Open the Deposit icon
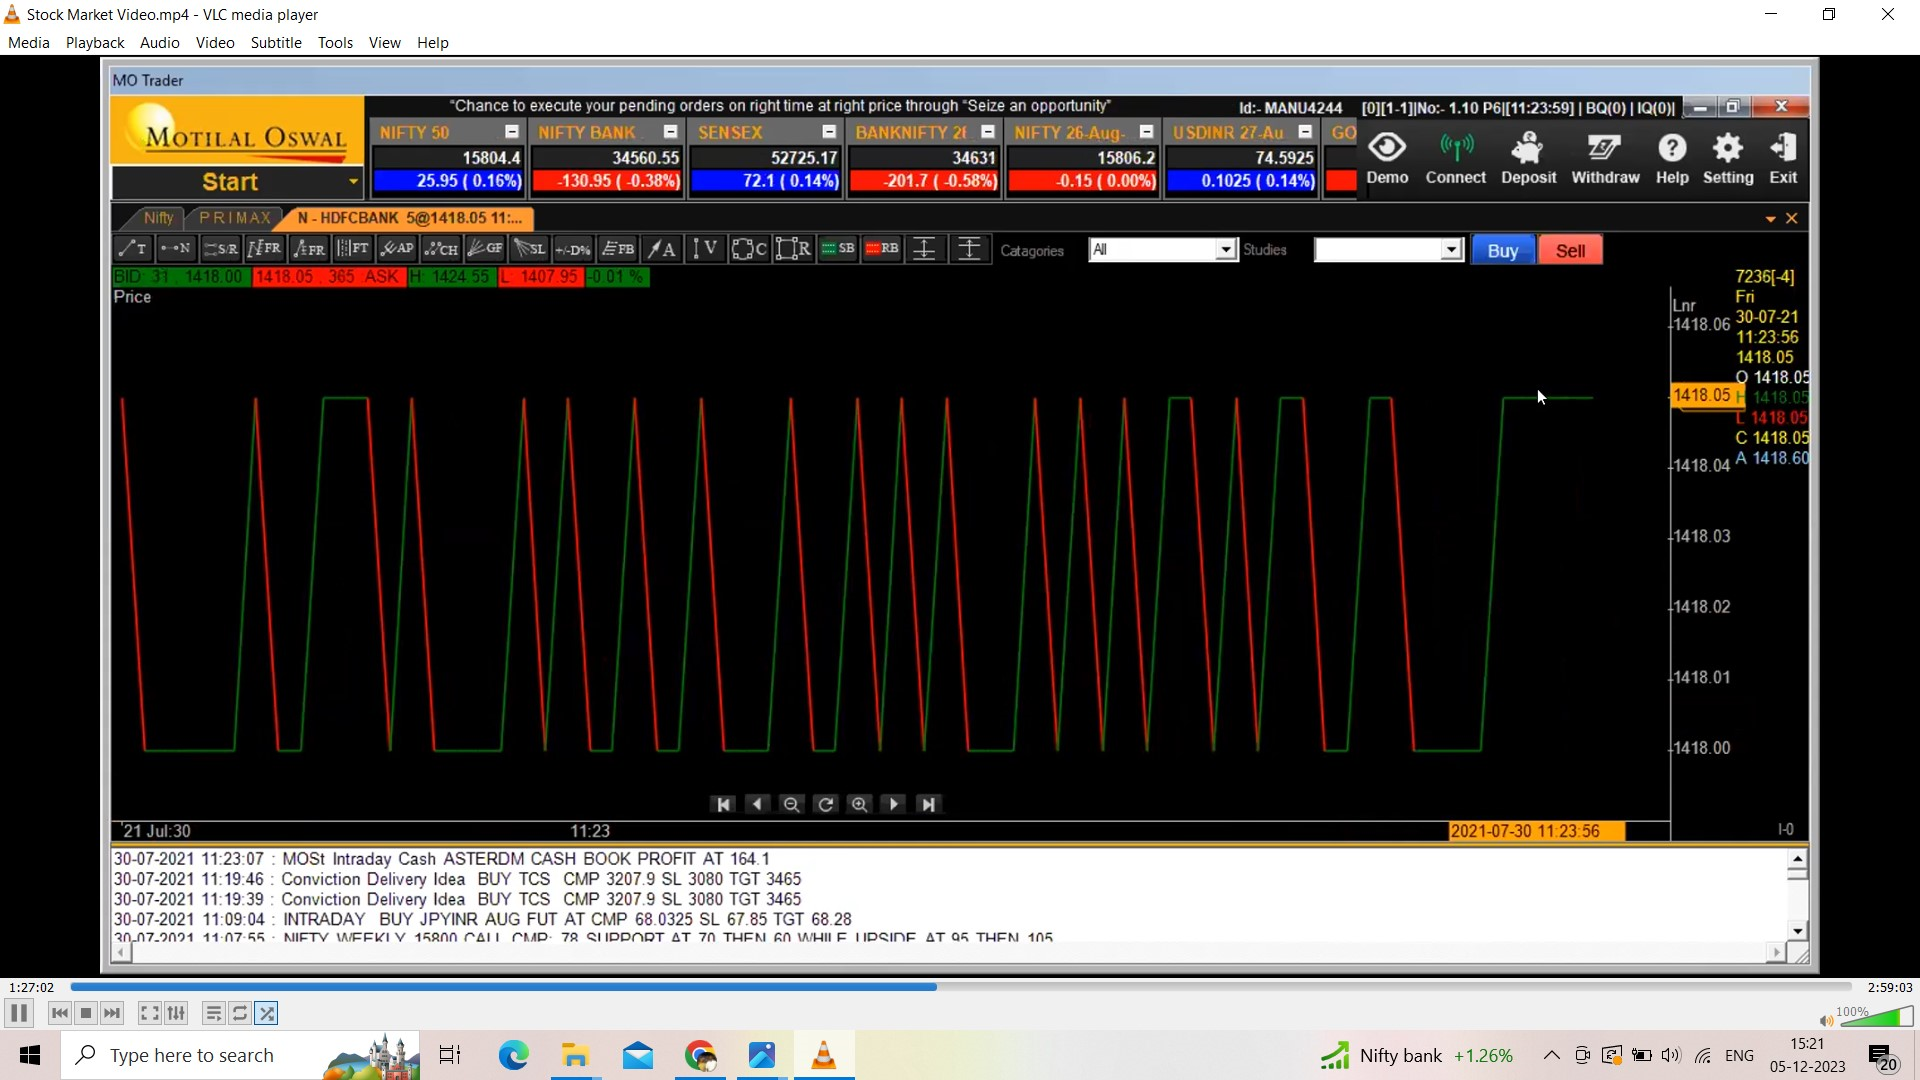1920x1080 pixels. click(x=1528, y=158)
